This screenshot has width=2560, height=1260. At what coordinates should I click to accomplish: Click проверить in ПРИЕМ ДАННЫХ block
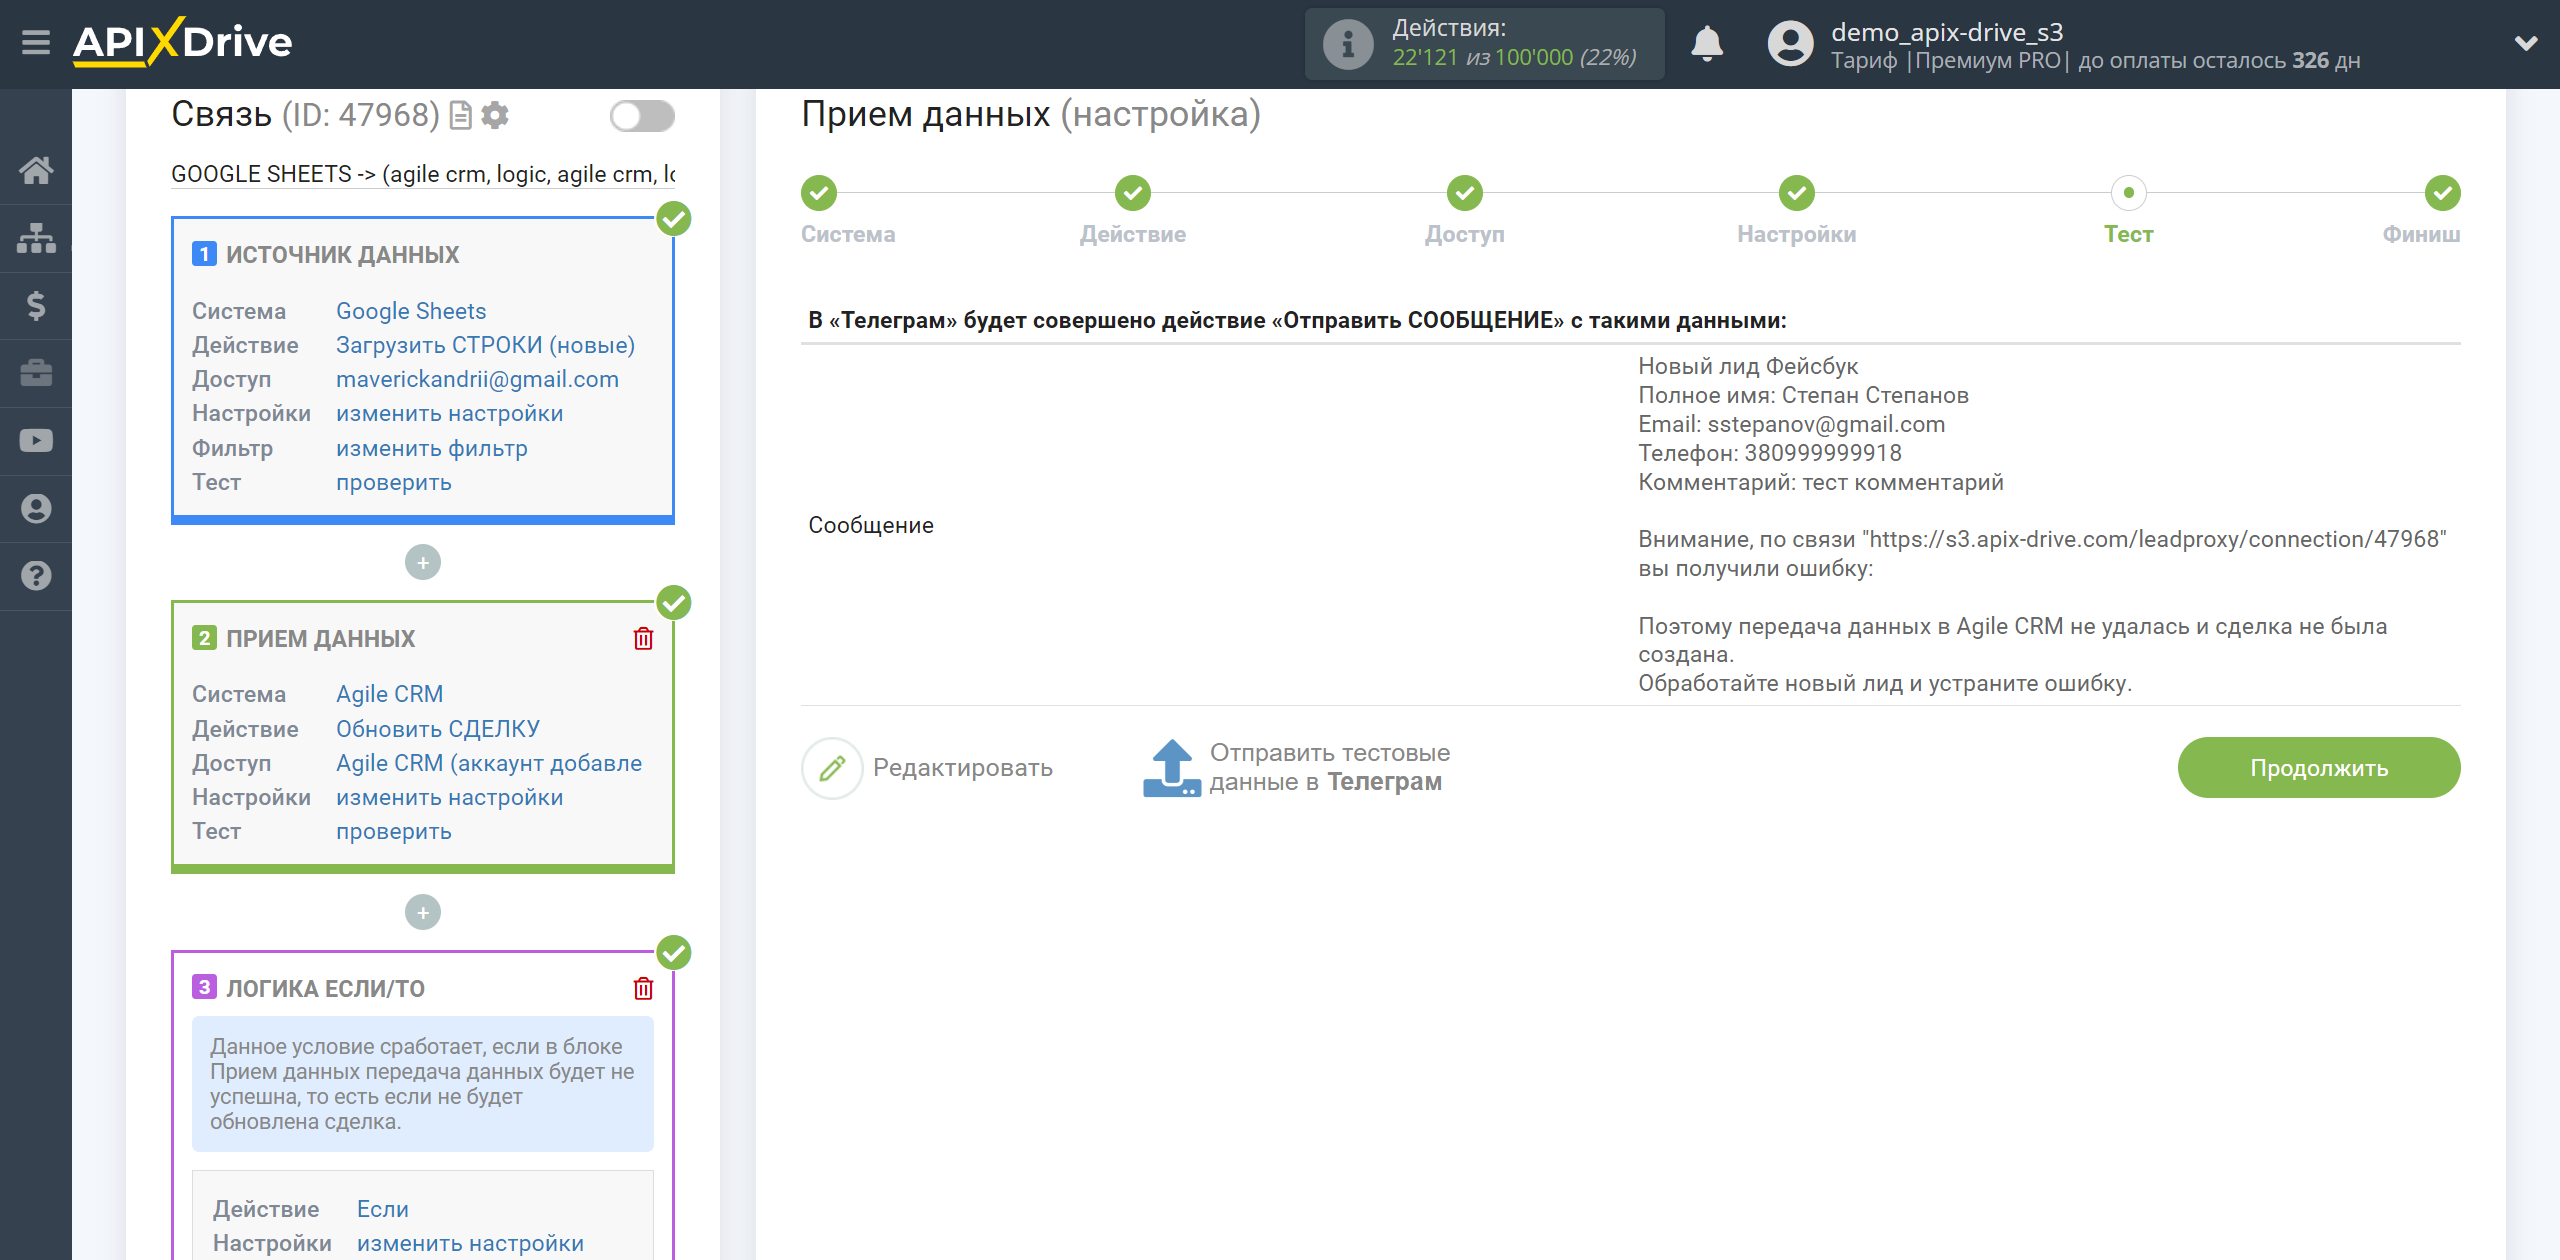[394, 831]
